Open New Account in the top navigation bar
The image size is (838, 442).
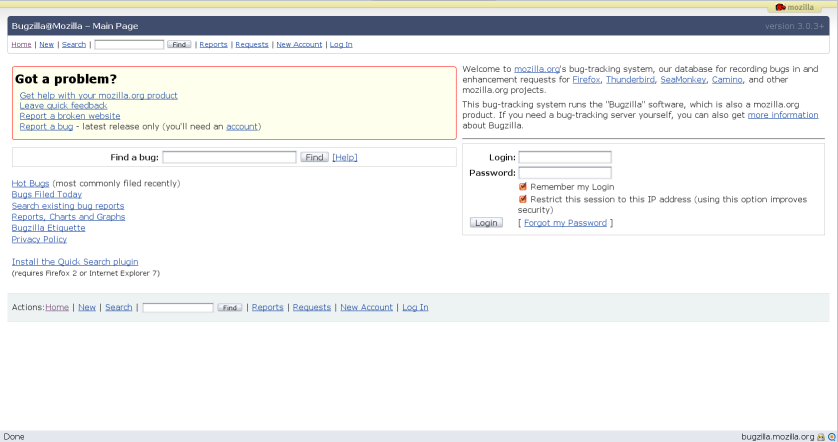click(299, 45)
